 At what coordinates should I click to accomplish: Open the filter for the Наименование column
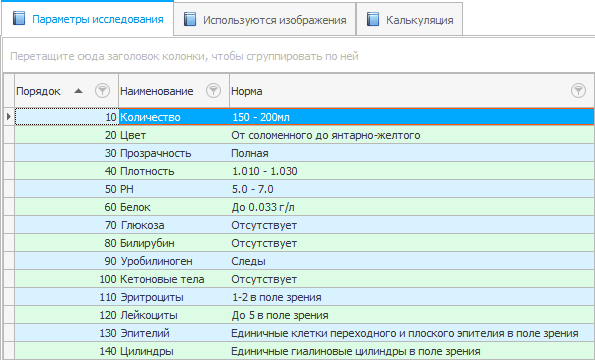click(213, 91)
